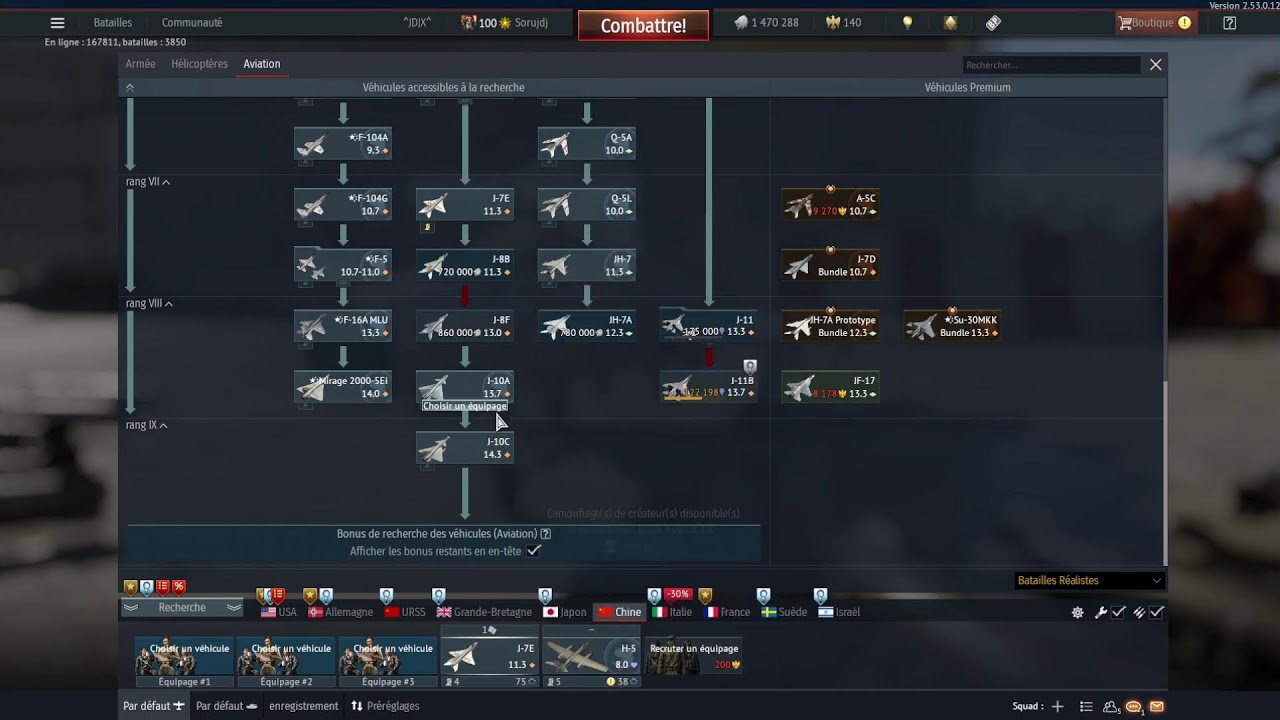Screen dimensions: 1280x720
Task: Collapse the Véhicules accessibles à la recherche header
Action: click(129, 87)
